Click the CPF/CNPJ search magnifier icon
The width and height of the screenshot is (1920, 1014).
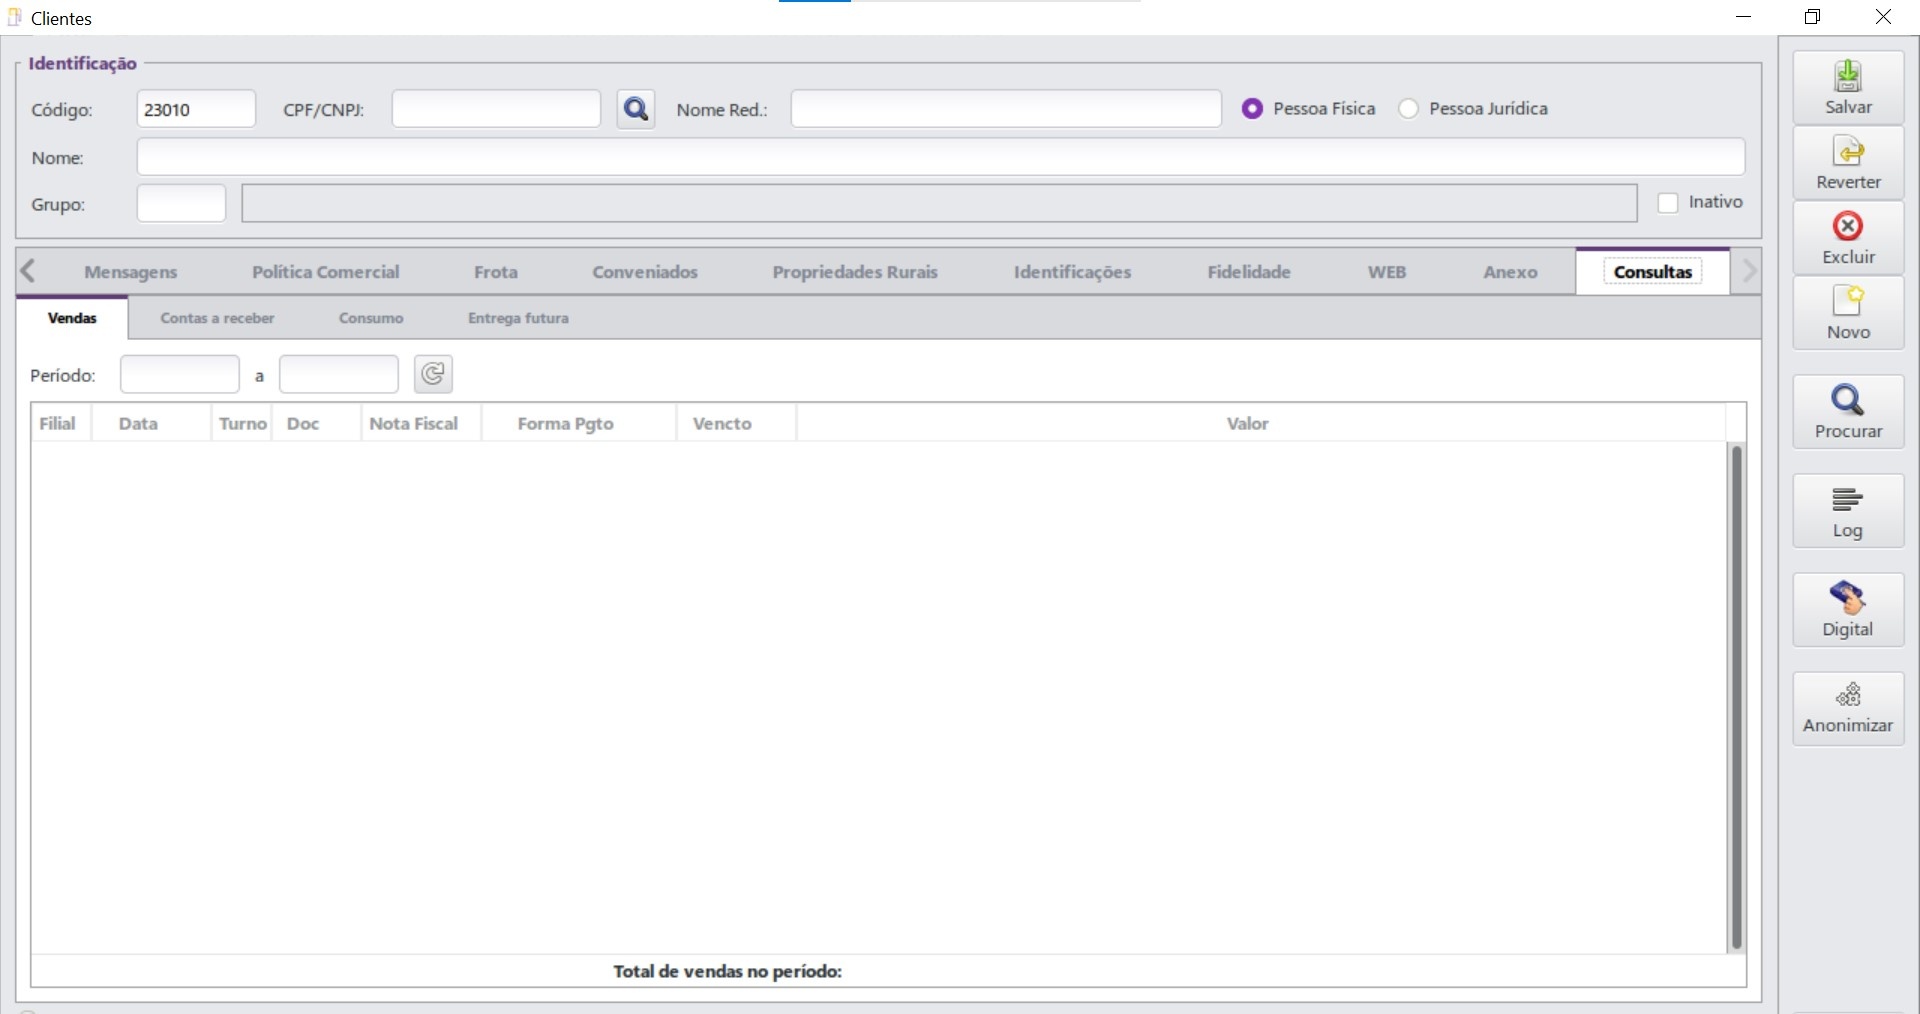click(636, 109)
